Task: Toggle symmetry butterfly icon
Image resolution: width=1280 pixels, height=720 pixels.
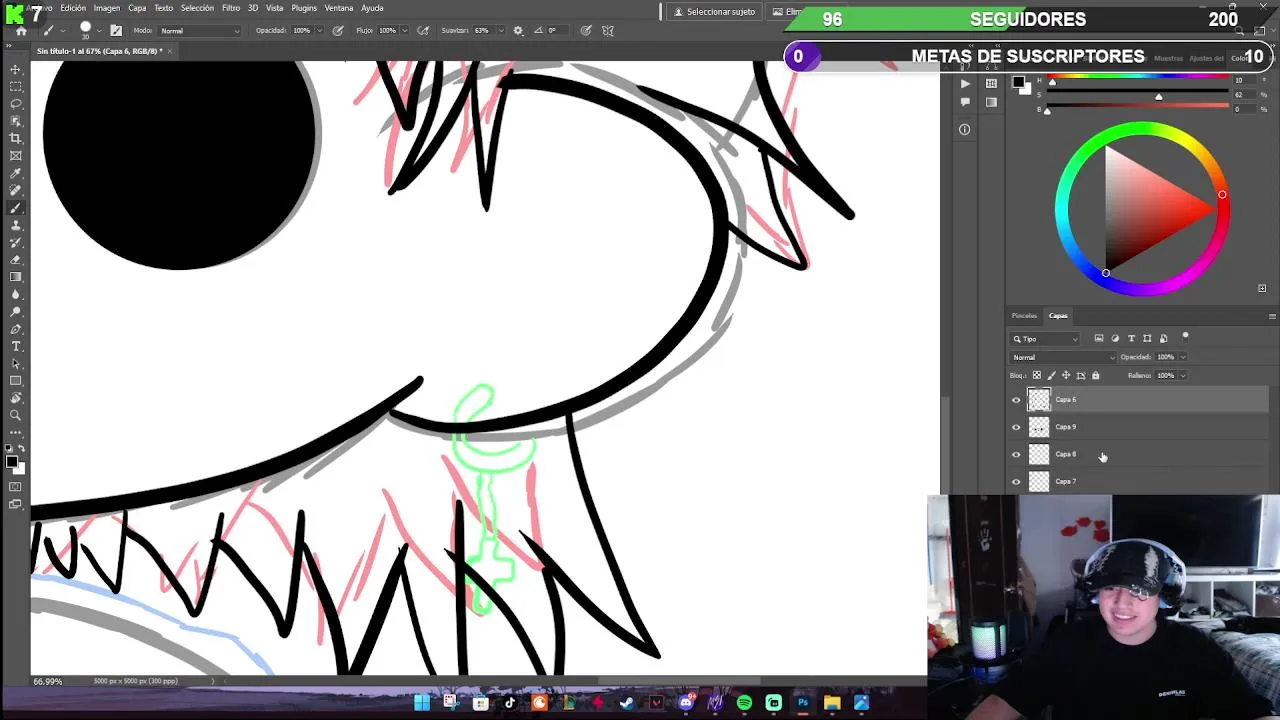Action: 608,31
